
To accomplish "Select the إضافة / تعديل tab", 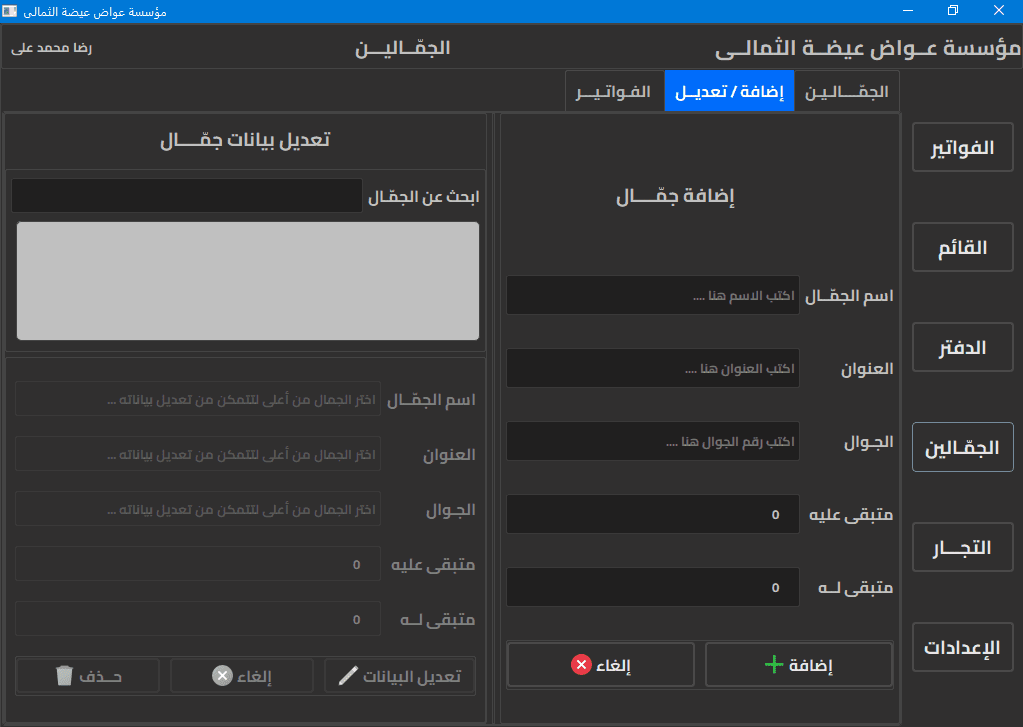I will pyautogui.click(x=729, y=91).
